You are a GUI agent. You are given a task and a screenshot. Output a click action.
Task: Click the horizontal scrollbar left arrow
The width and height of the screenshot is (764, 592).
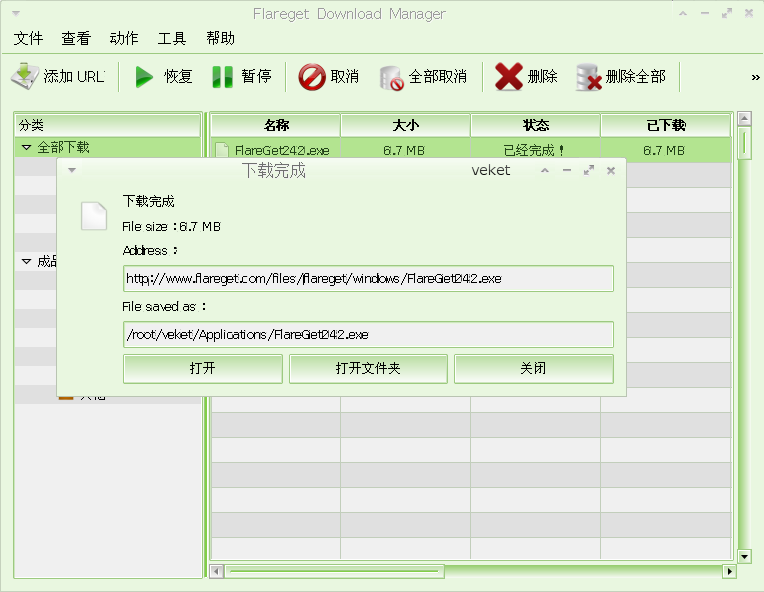(x=217, y=571)
